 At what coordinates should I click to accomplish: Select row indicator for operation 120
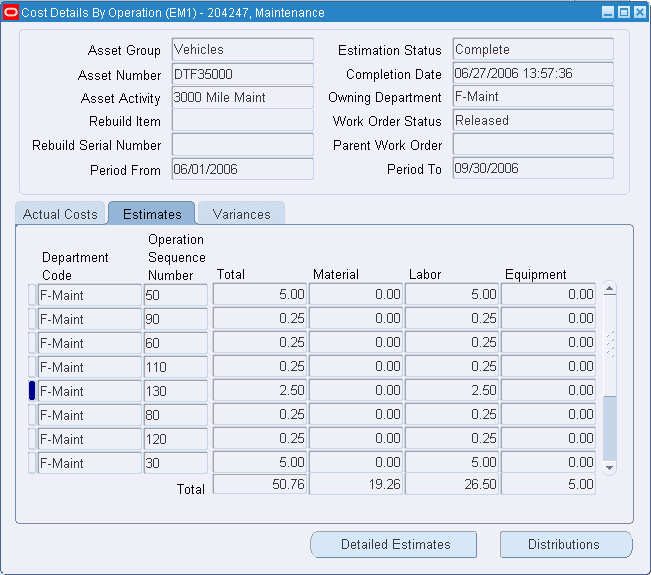(x=32, y=439)
